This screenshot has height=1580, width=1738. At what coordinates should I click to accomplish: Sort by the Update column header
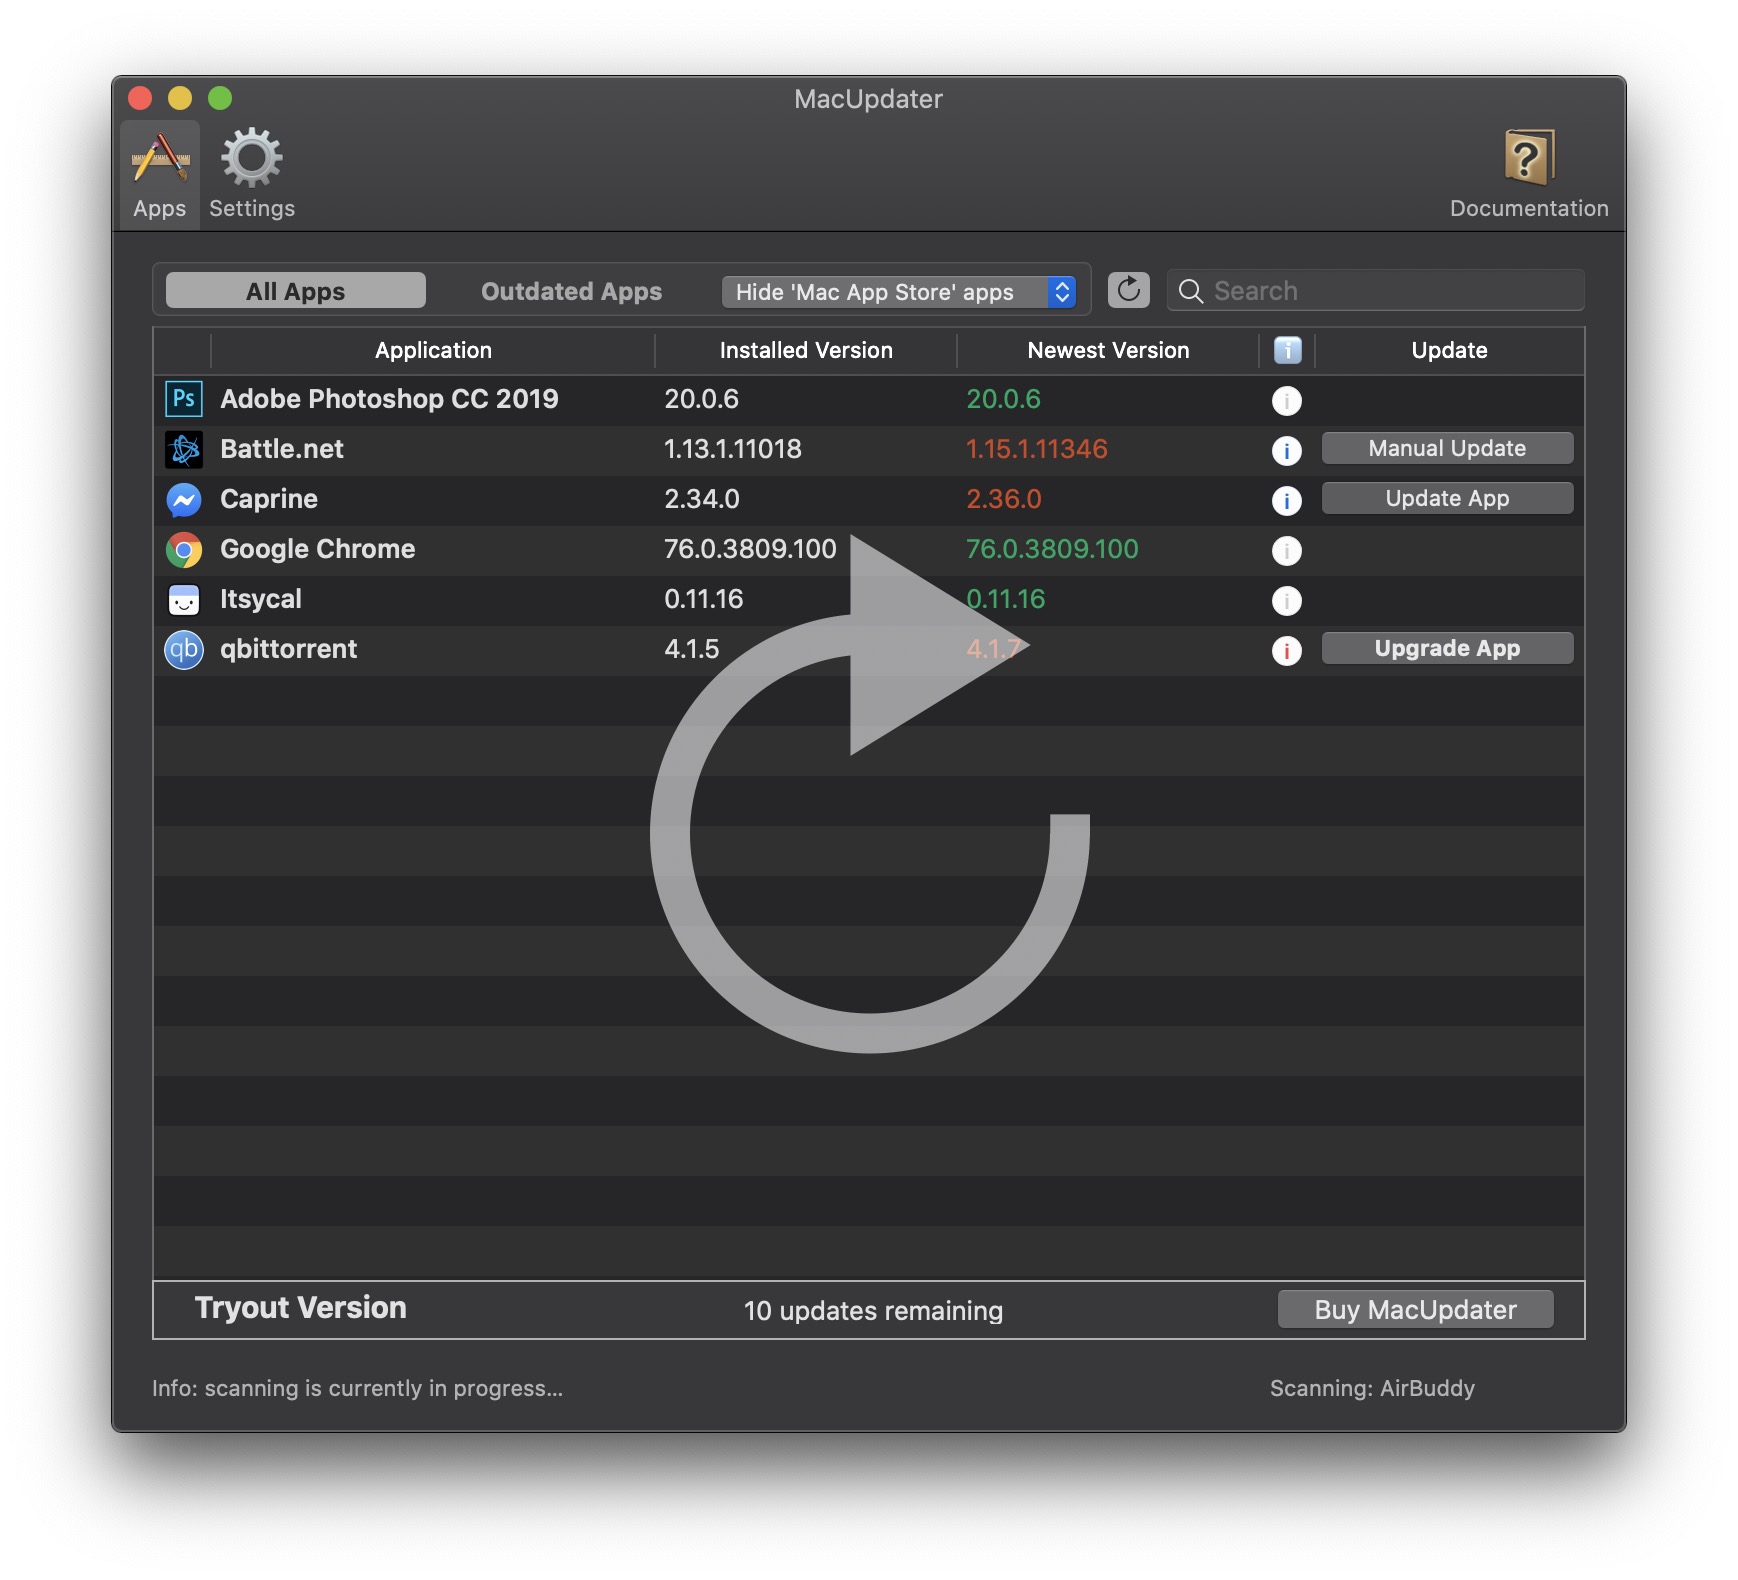pos(1449,350)
